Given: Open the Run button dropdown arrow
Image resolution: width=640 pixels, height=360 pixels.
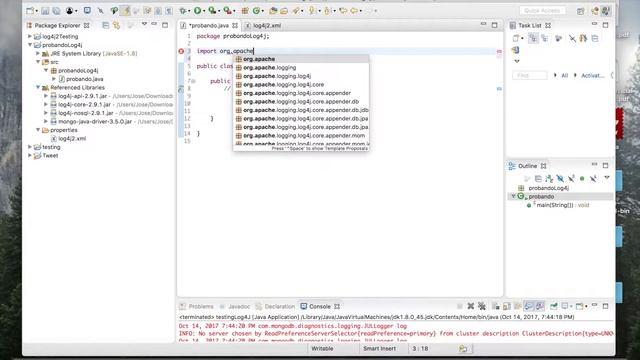Looking at the screenshot, I should [204, 11].
